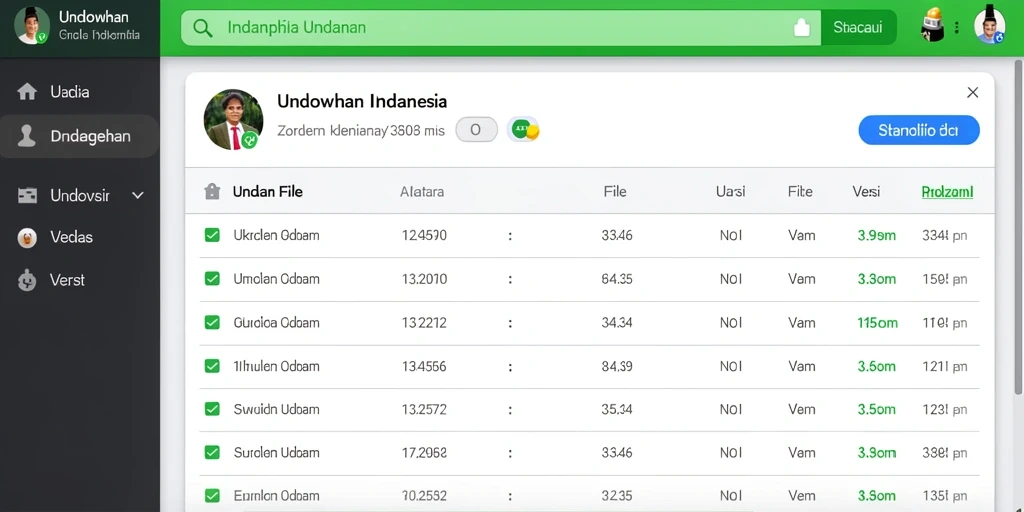Uncheck the Eumlon Odoam checkbox
The height and width of the screenshot is (512, 1024).
click(212, 495)
